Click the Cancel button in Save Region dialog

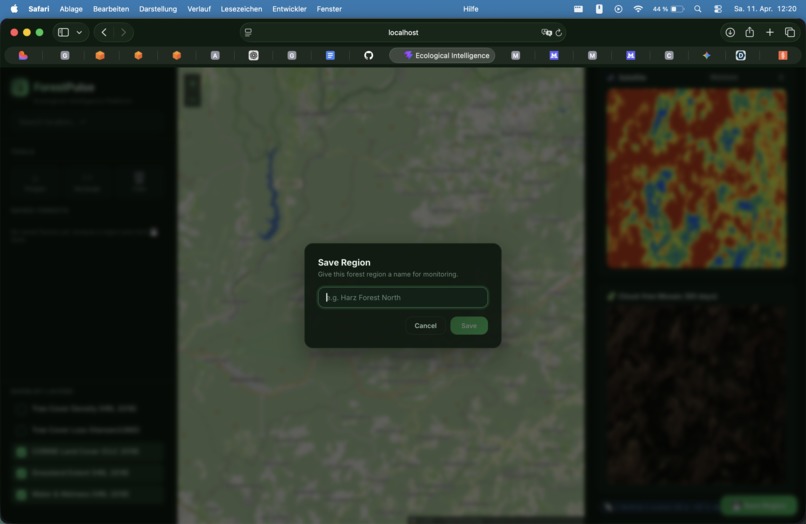(x=425, y=326)
